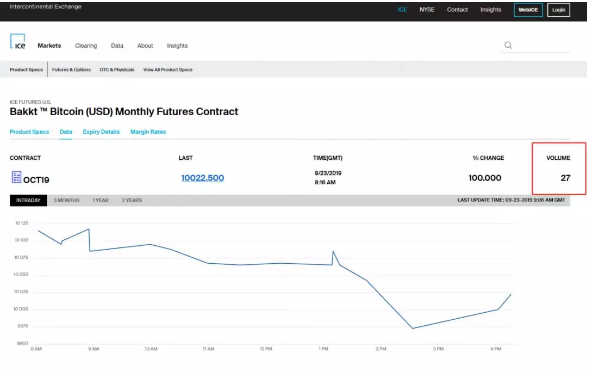Switch to Expiry Details tab
The width and height of the screenshot is (593, 379).
(x=101, y=132)
